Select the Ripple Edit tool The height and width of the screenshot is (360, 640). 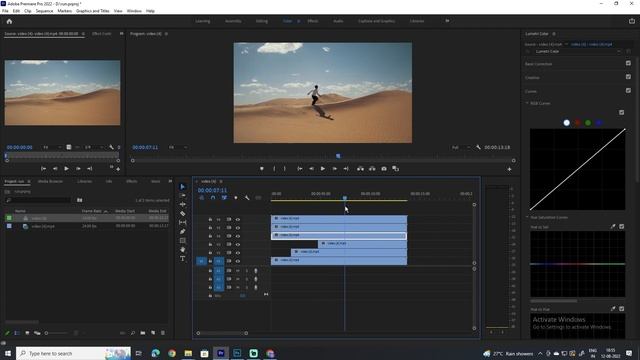pos(182,204)
